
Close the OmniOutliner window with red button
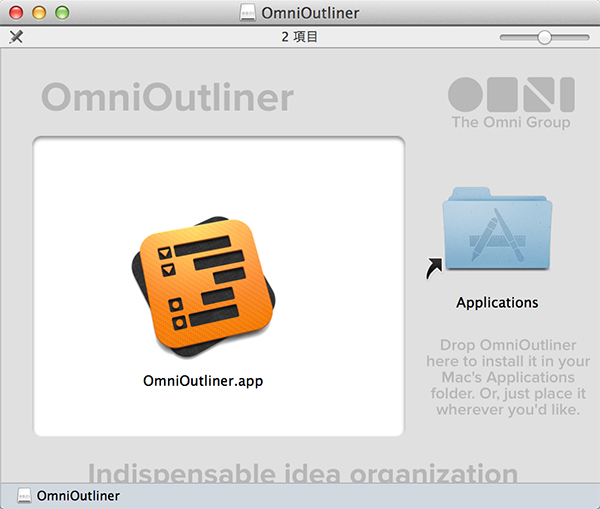point(16,13)
